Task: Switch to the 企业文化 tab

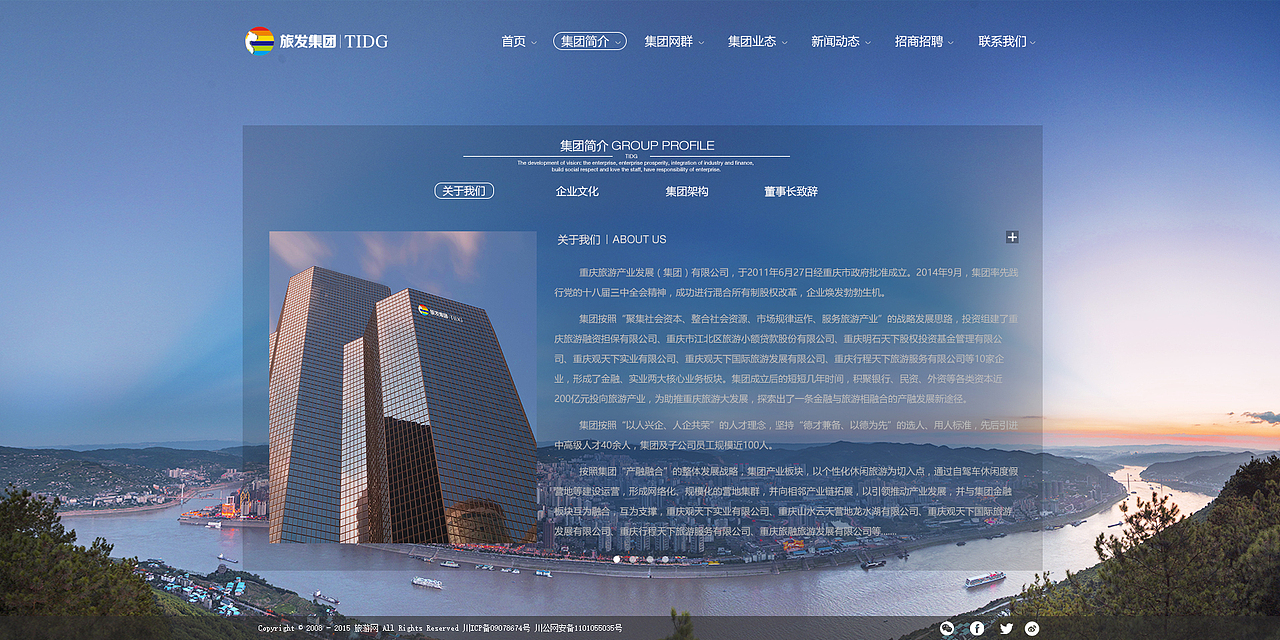Action: click(x=577, y=190)
